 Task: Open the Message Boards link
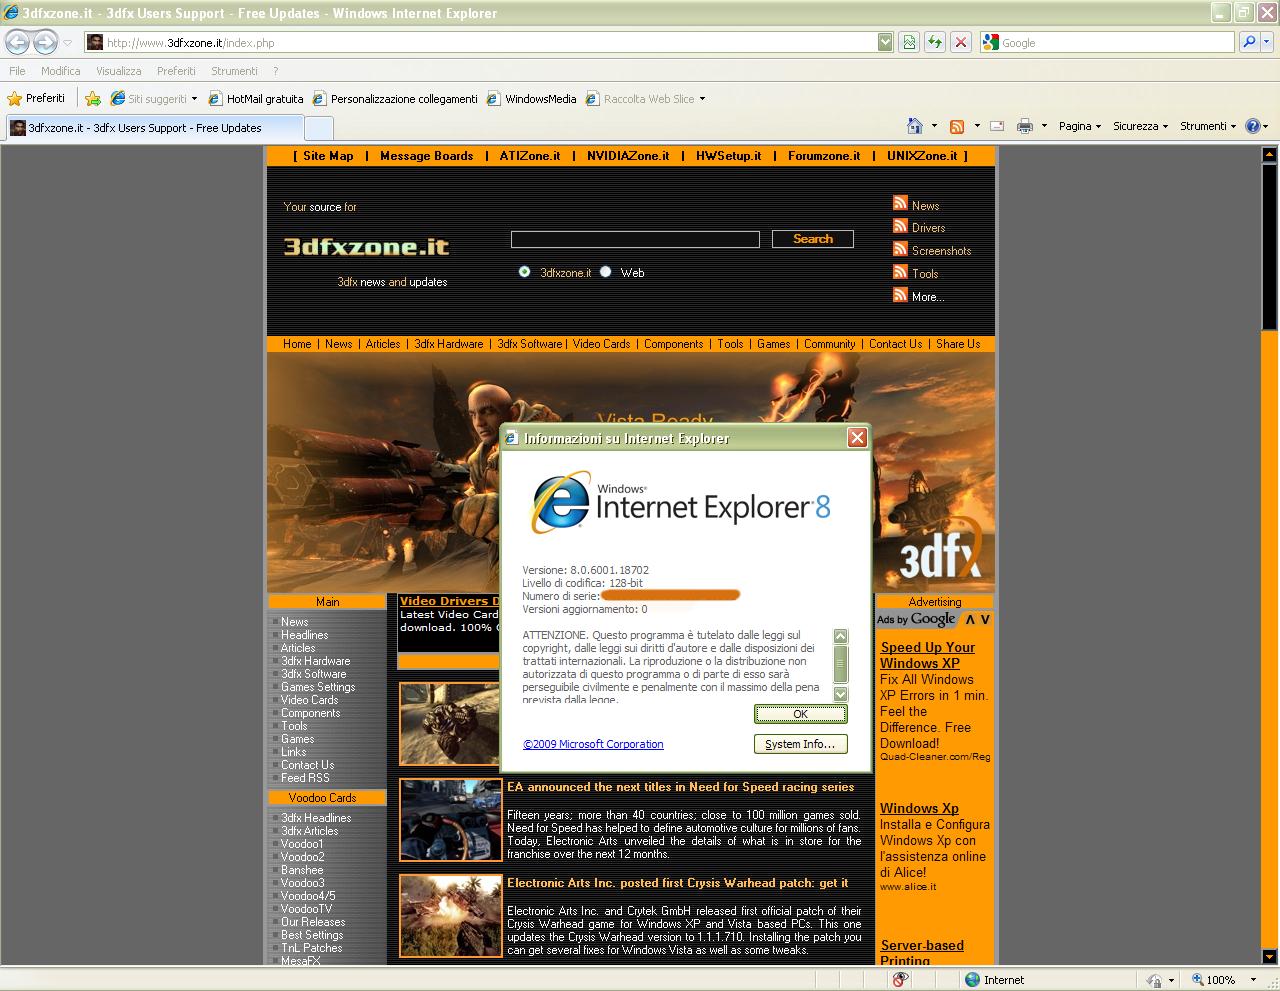[426, 156]
